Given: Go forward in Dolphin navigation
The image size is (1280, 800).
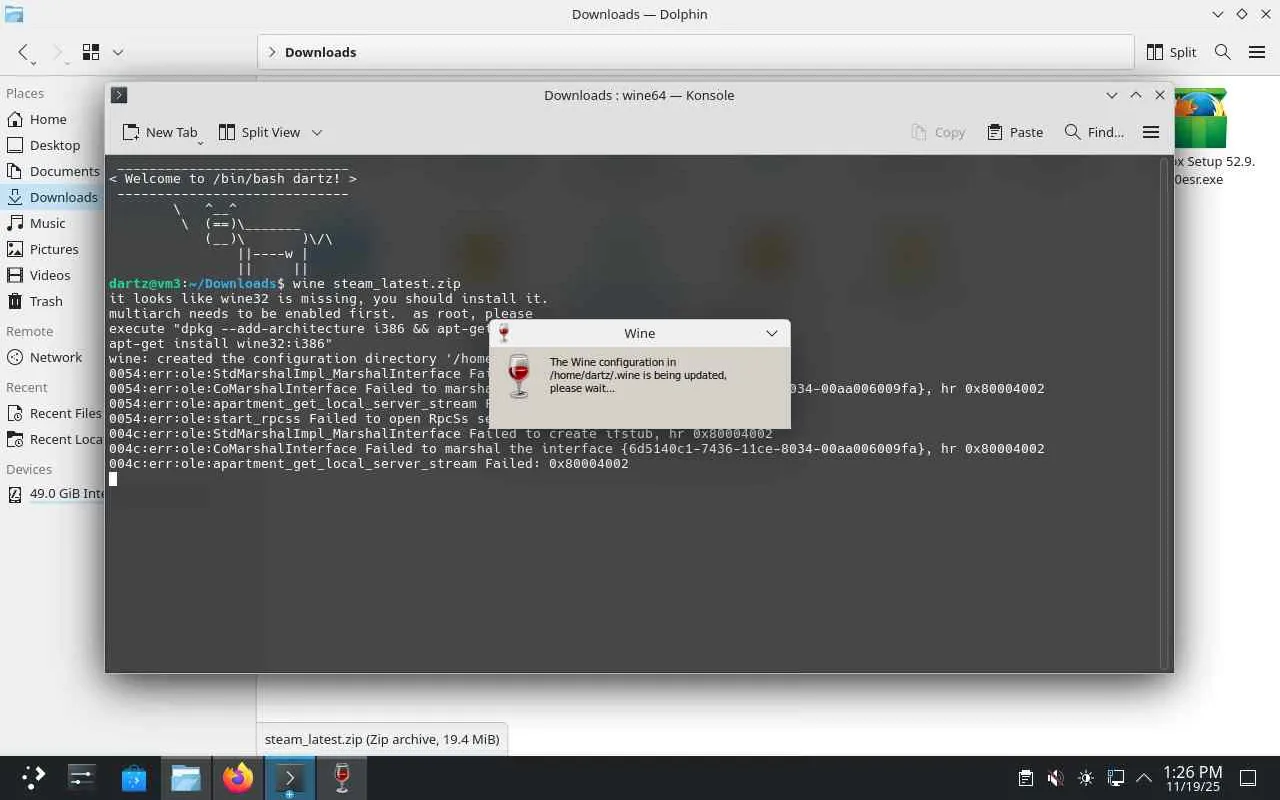Looking at the screenshot, I should point(57,52).
